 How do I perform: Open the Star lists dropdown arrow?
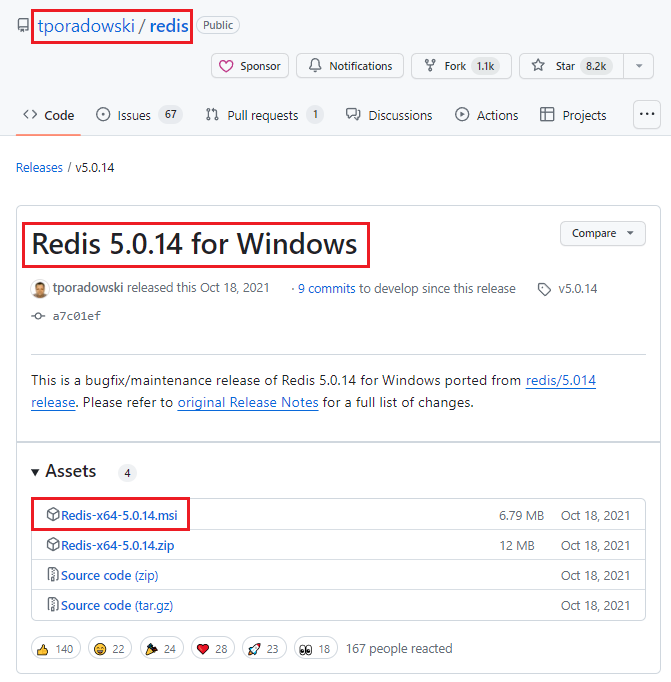pyautogui.click(x=639, y=66)
